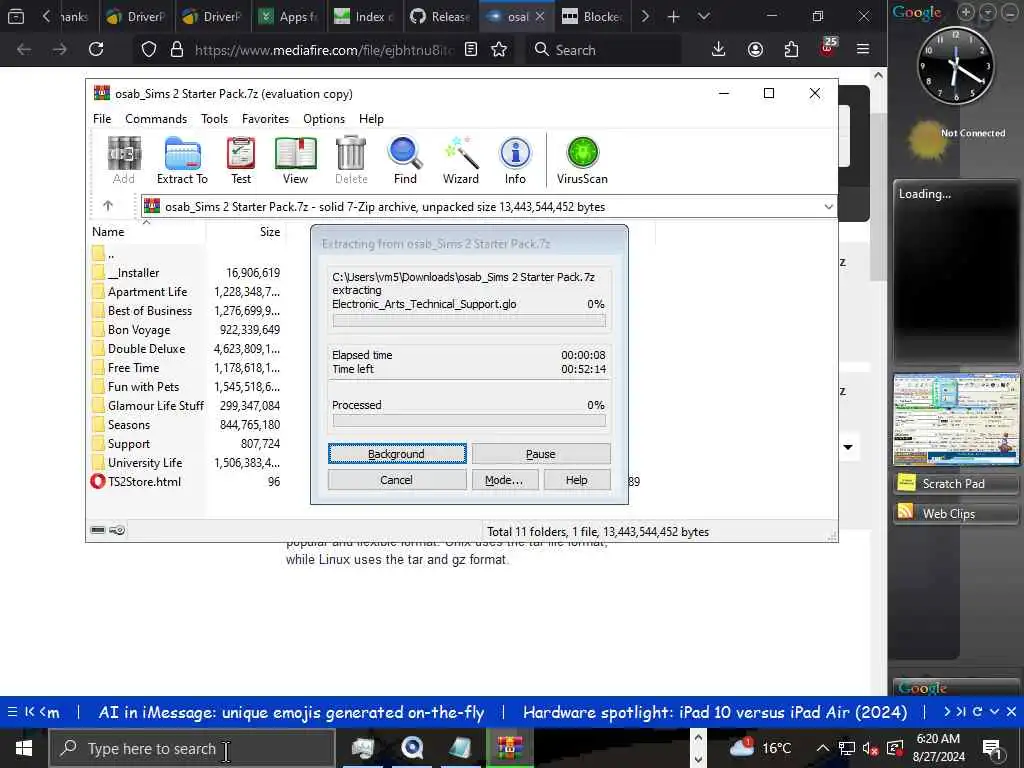Click the Extract To toolbar icon
Screen dimensions: 1024x768
[182, 160]
